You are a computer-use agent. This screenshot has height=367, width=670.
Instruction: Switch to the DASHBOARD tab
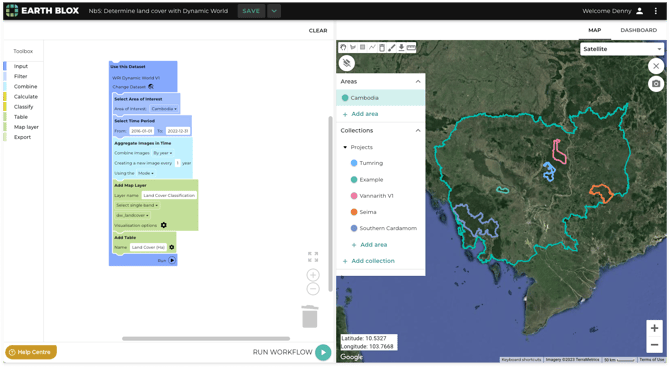638,30
